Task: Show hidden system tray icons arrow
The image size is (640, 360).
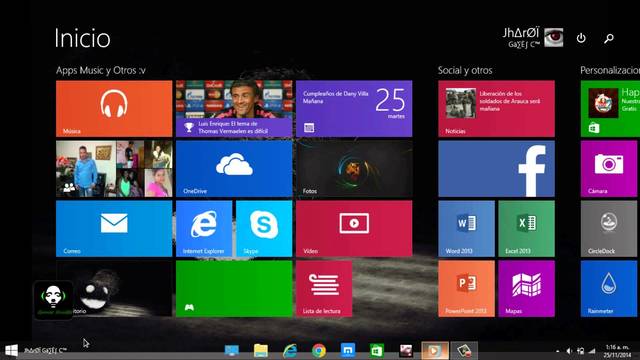Action: (x=558, y=351)
